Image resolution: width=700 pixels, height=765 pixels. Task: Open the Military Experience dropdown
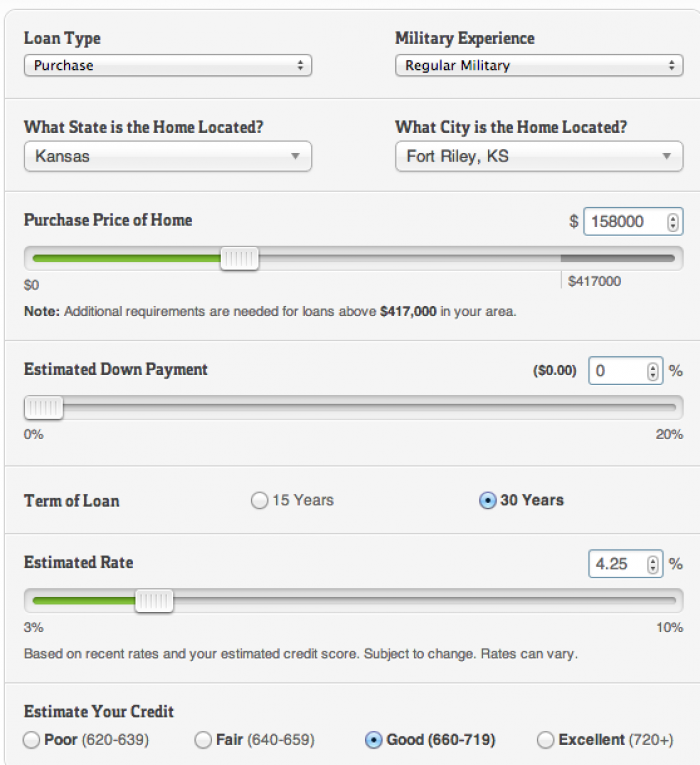[x=539, y=65]
